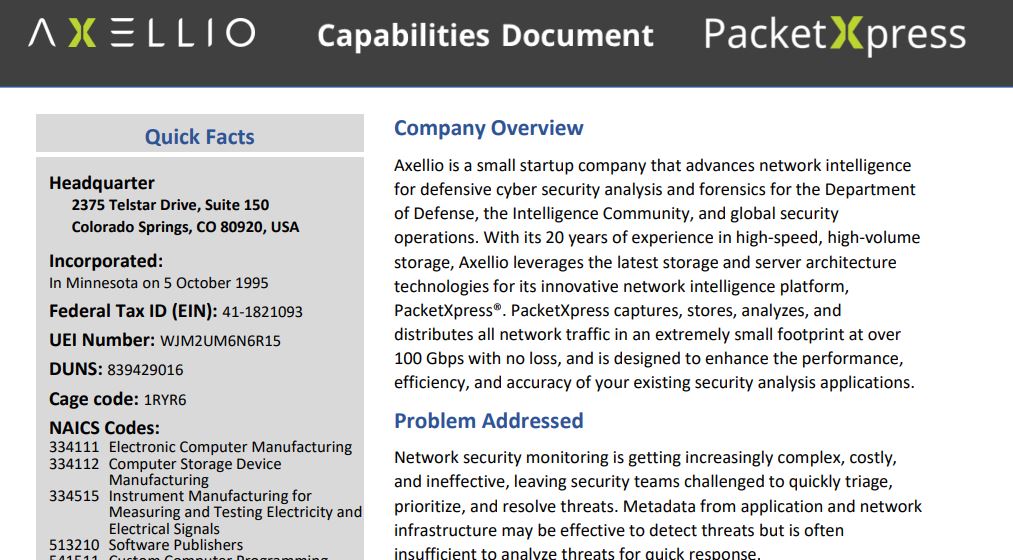Click the NAICS Codes label

104,428
